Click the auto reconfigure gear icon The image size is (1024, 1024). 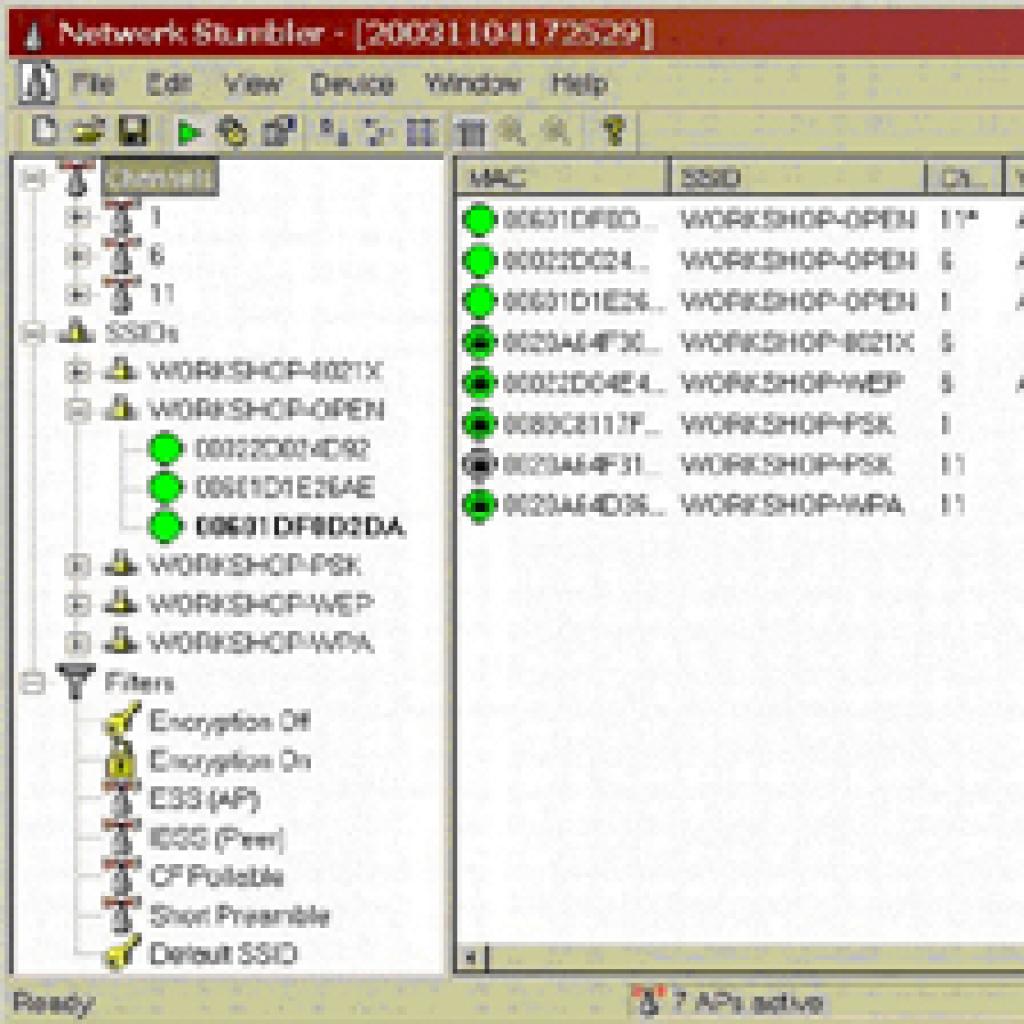233,133
